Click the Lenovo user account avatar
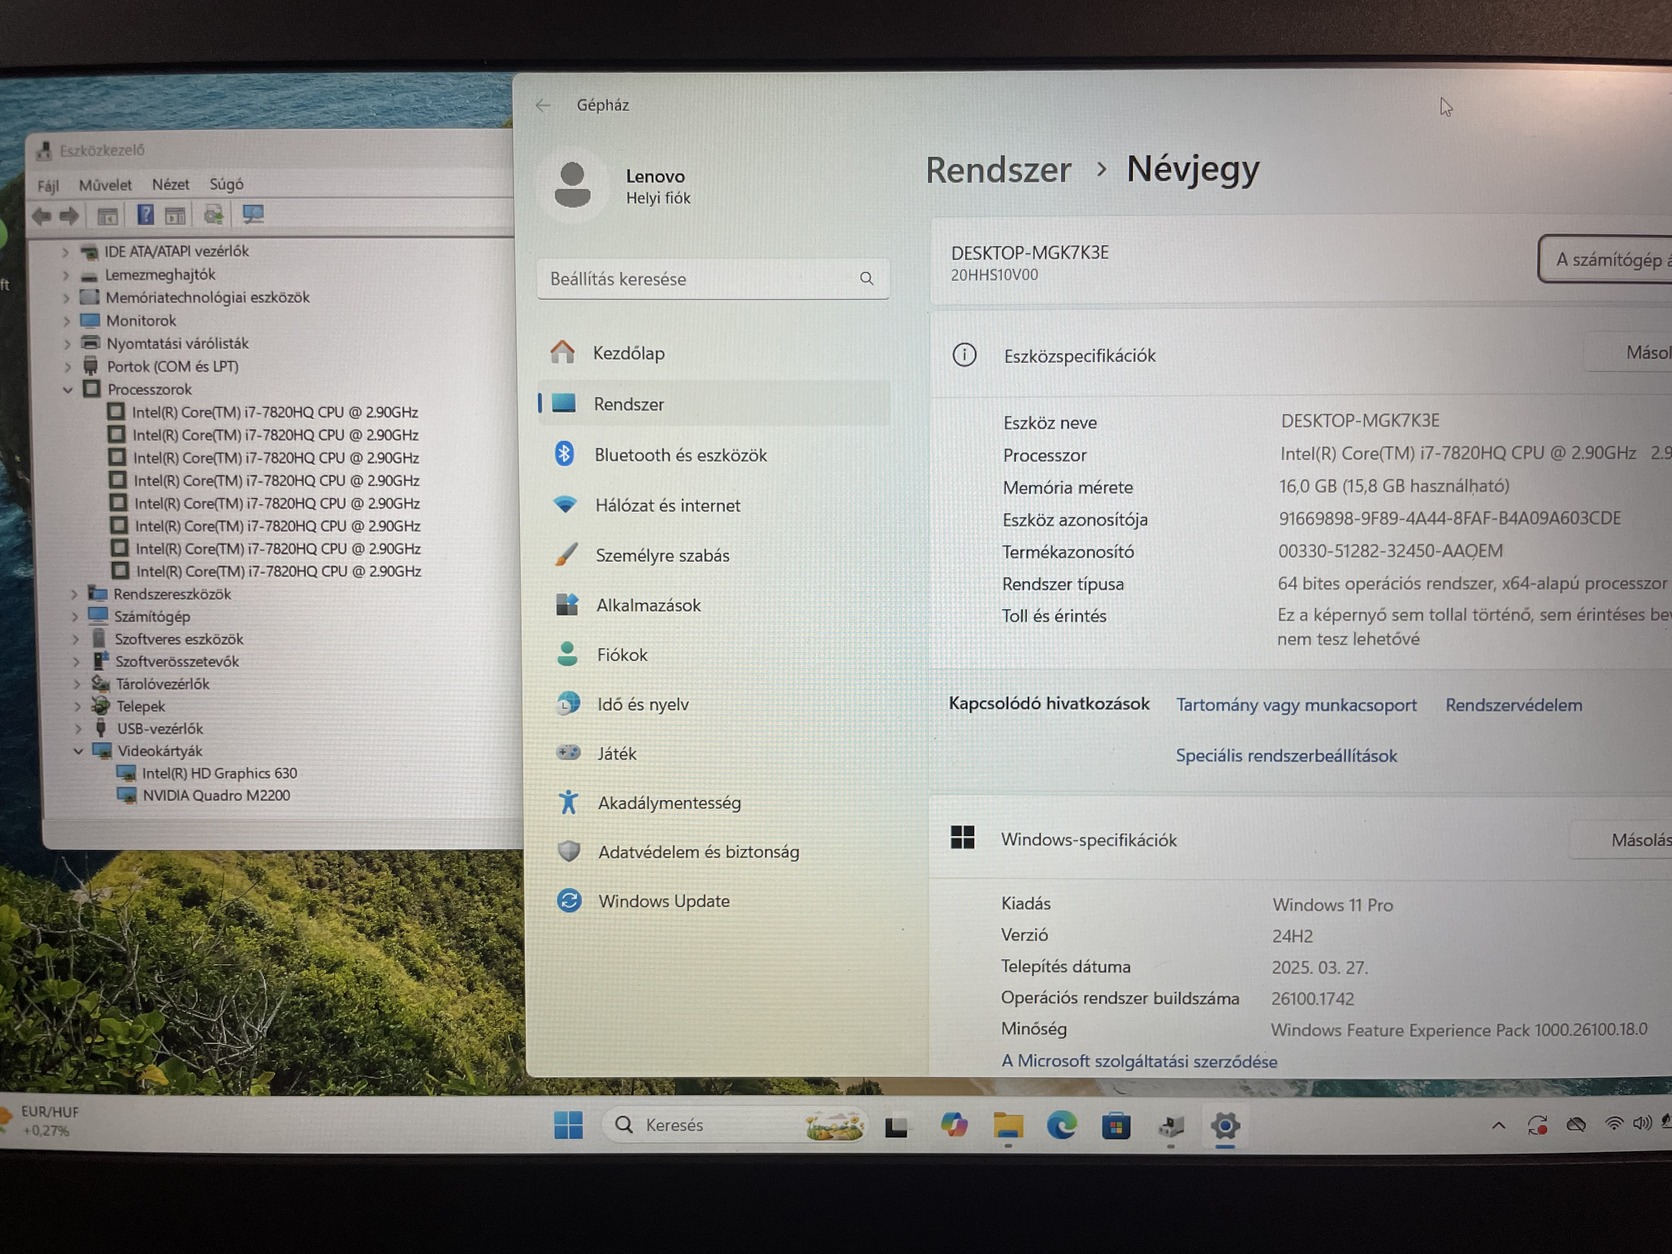The width and height of the screenshot is (1672, 1254). coord(572,185)
